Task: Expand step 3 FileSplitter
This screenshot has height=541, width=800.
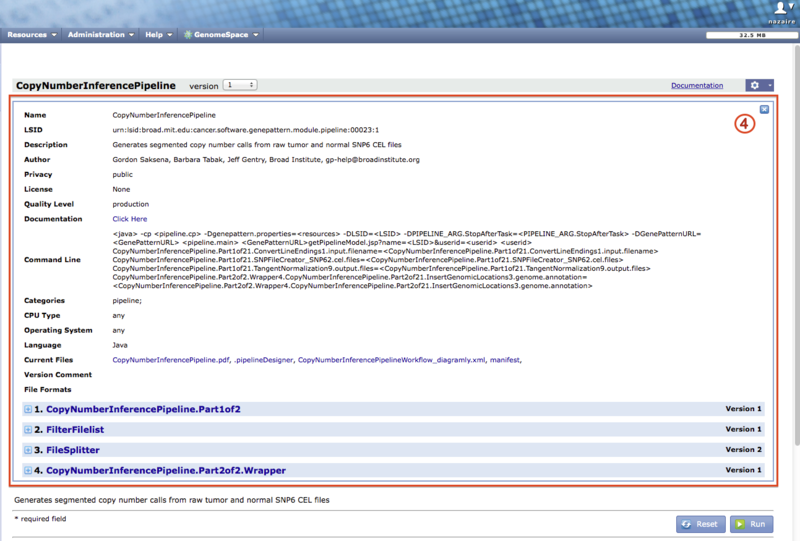Action: 28,450
